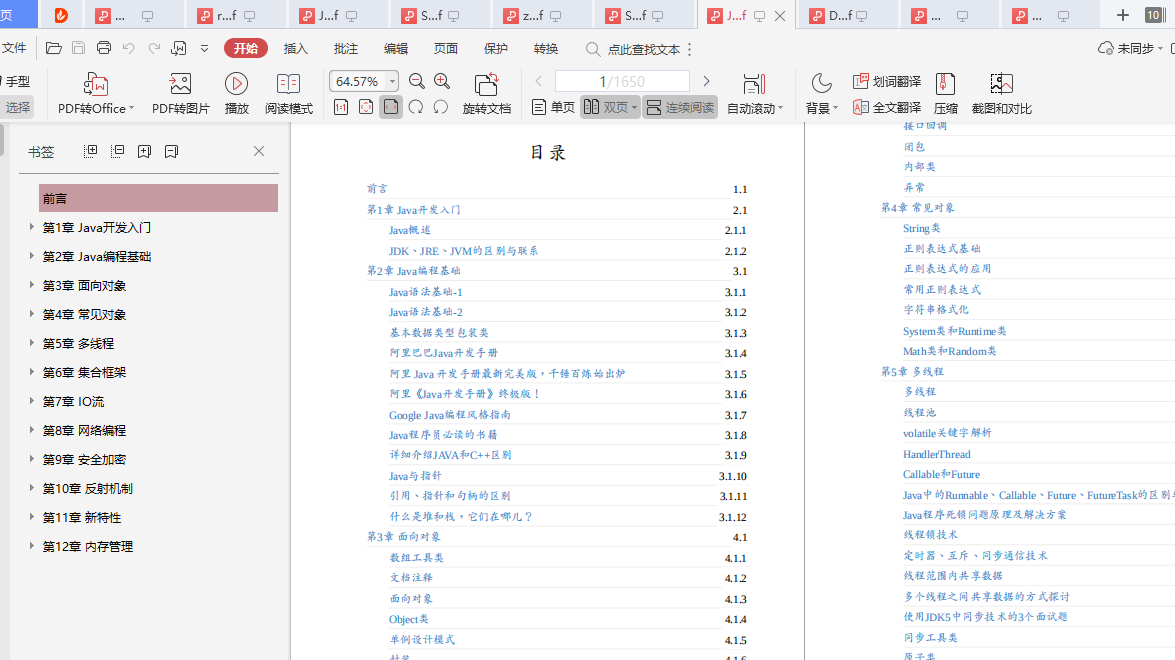Click the delete bookmark icon
Screen dimensions: 1175x660
tap(172, 151)
